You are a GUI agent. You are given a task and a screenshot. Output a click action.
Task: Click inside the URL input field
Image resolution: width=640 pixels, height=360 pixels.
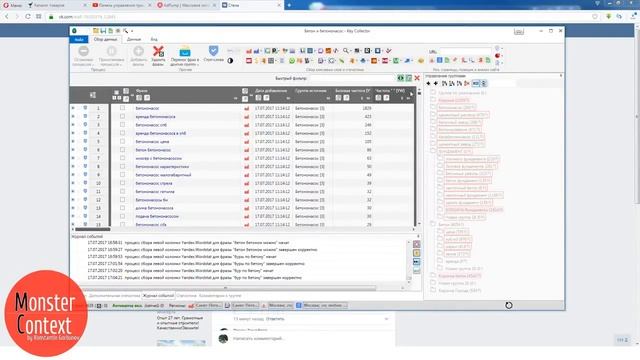[x=465, y=51]
